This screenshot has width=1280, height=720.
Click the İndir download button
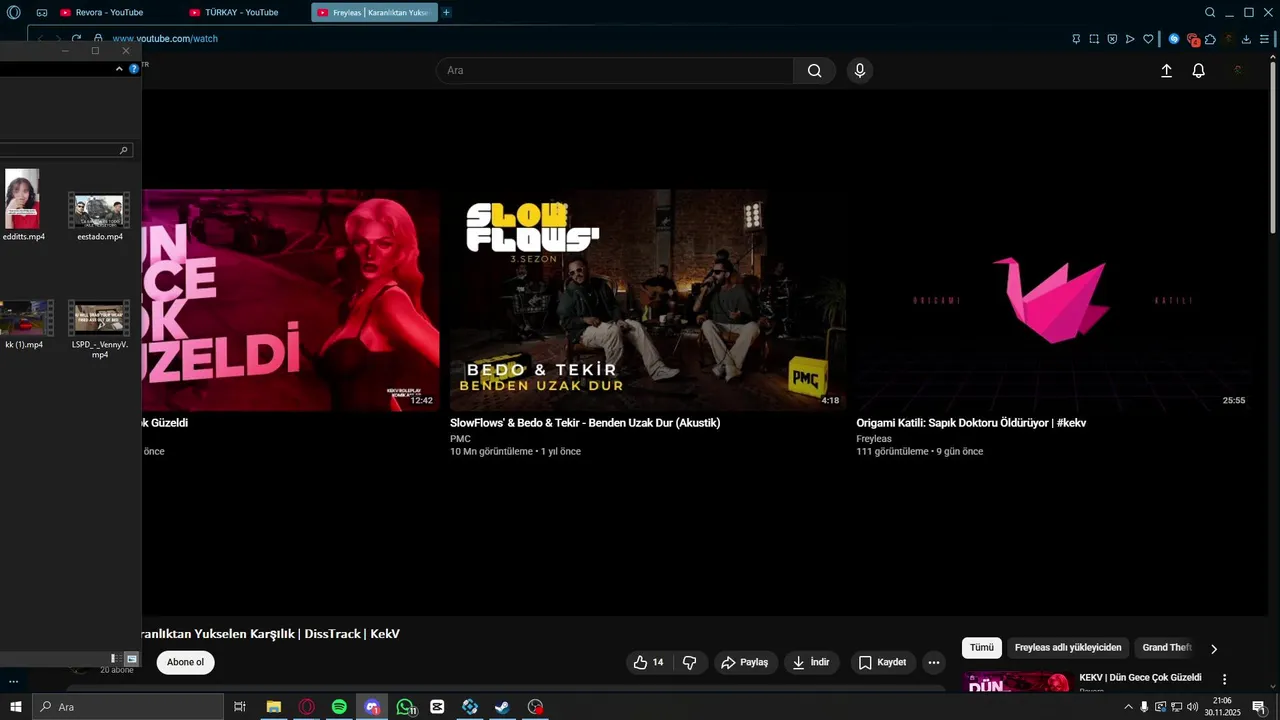tap(811, 662)
